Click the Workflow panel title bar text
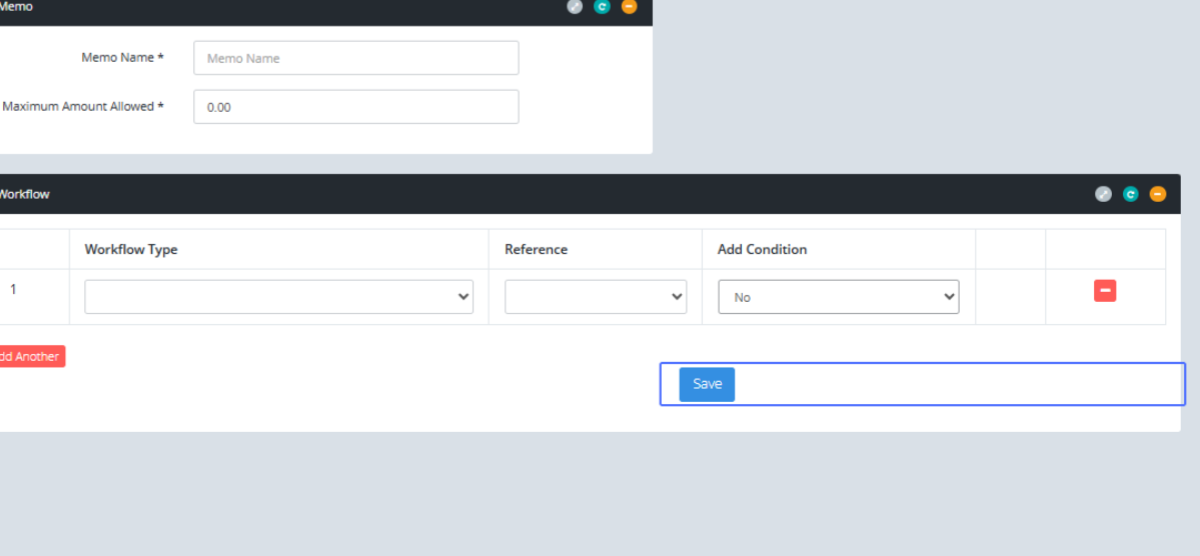Screen dimensions: 1200x556 tap(24, 194)
